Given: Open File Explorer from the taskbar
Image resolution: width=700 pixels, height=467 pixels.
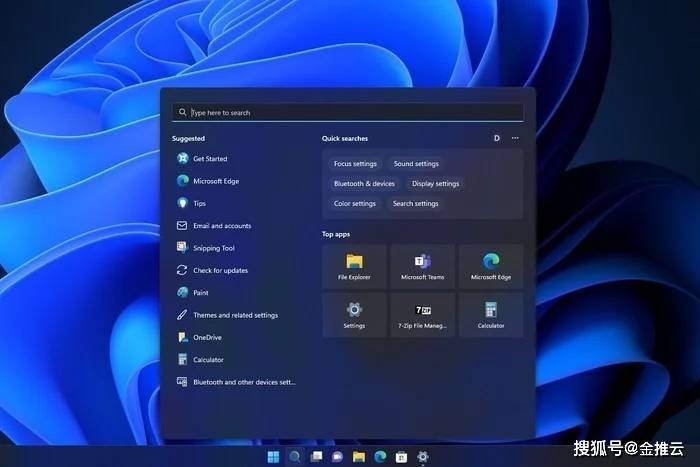Looking at the screenshot, I should tap(359, 456).
